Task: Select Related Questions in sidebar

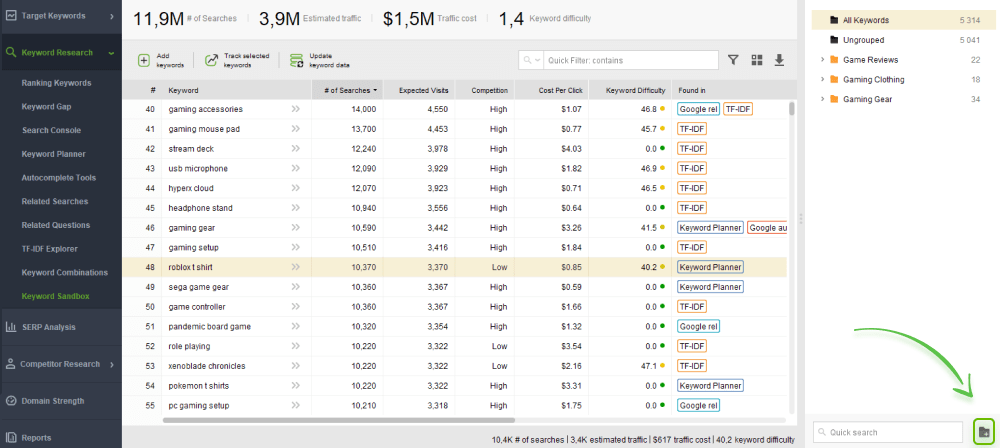Action: click(56, 225)
